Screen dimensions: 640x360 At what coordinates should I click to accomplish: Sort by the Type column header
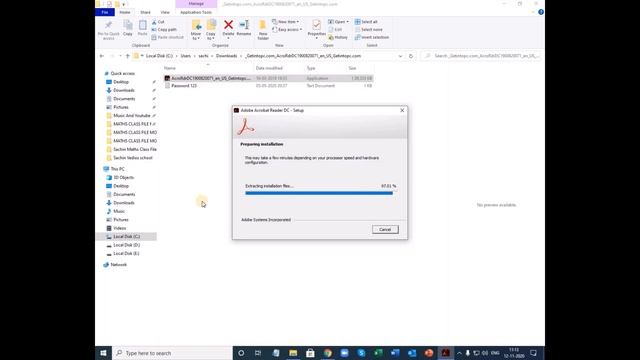tap(311, 68)
